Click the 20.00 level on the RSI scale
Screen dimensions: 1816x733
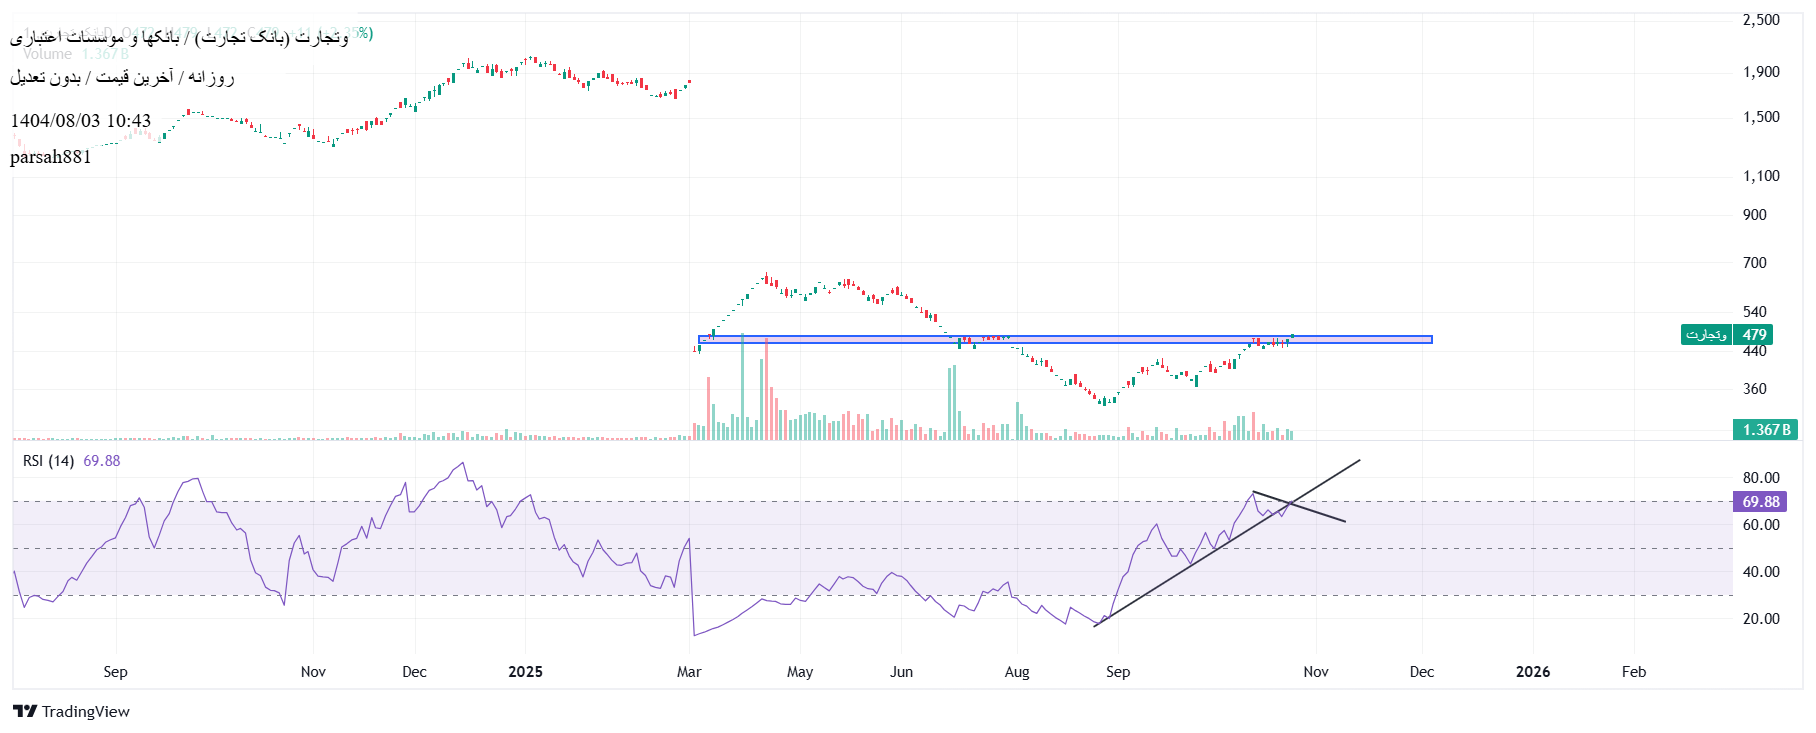(1761, 619)
